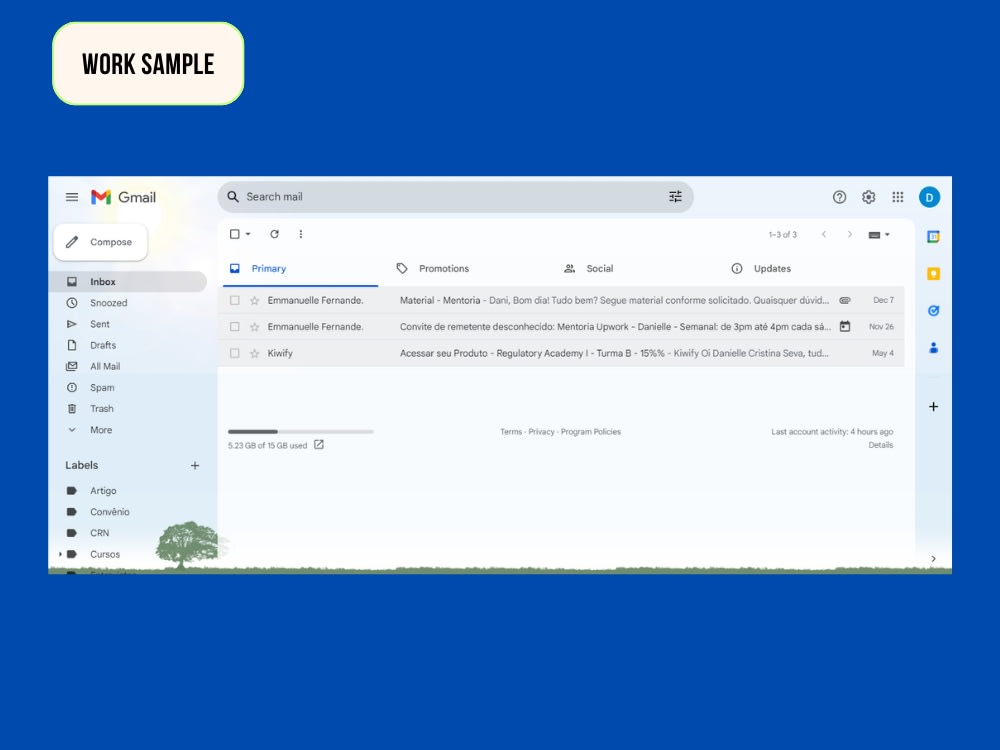1000x750 pixels.
Task: Open the Settings gear icon
Action: tap(869, 197)
